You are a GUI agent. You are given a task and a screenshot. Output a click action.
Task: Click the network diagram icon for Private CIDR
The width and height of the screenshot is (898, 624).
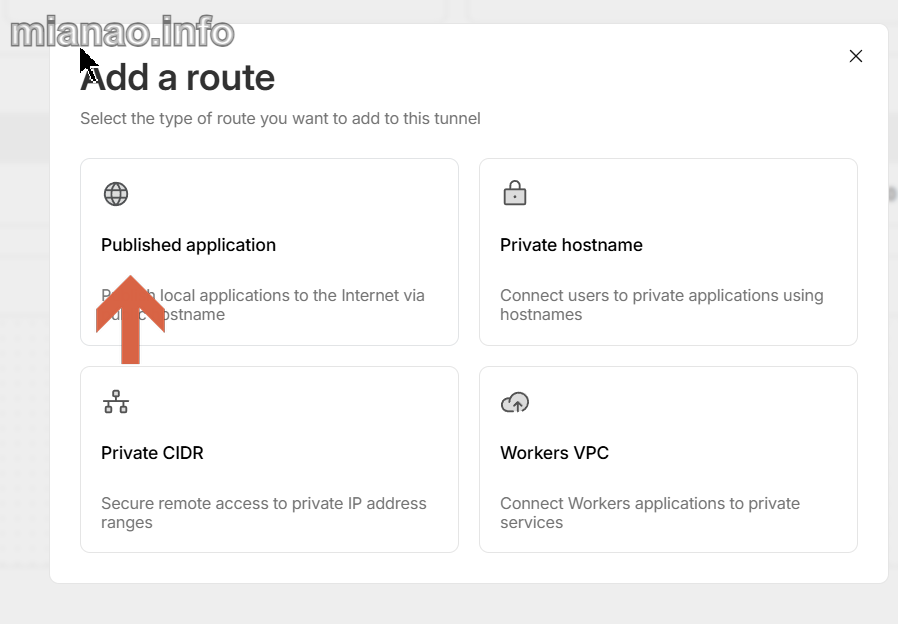116,402
